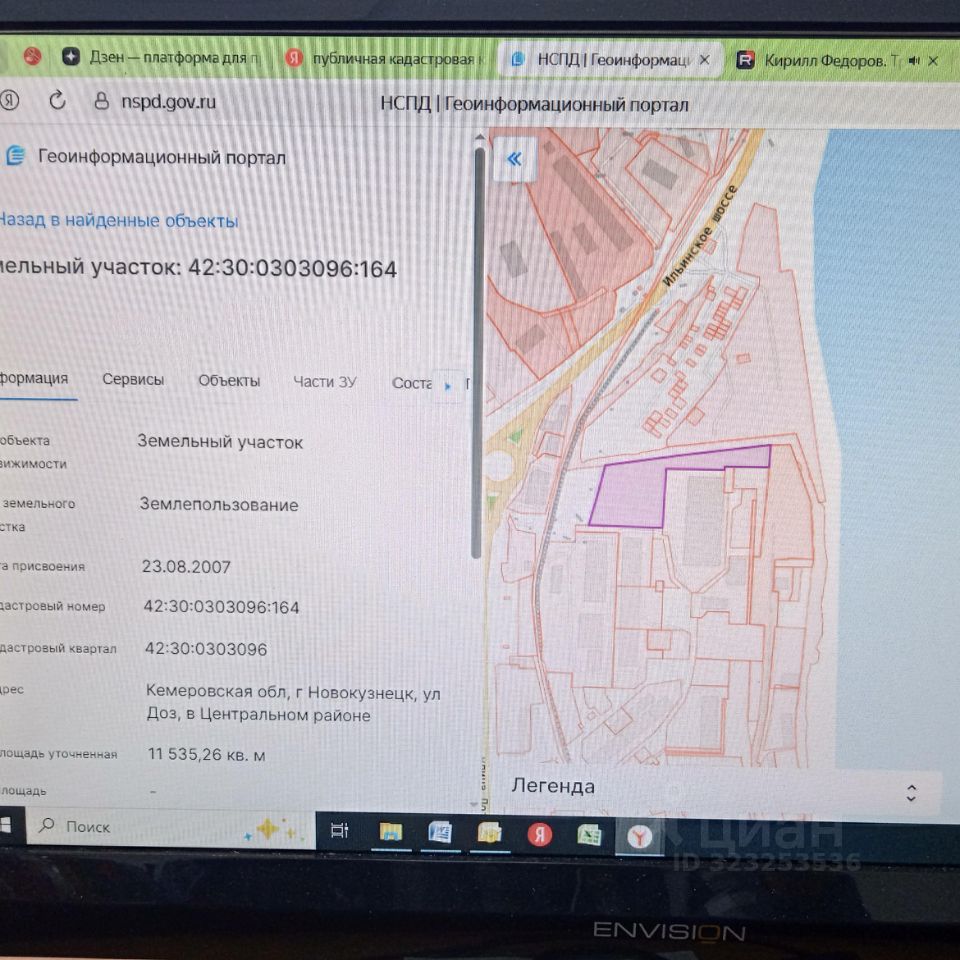Click cadastral quarter value 42:30:0303096

206,649
